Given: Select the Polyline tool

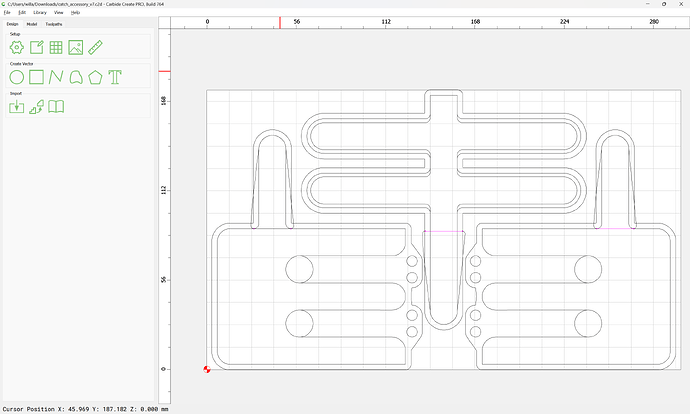Looking at the screenshot, I should pyautogui.click(x=56, y=77).
